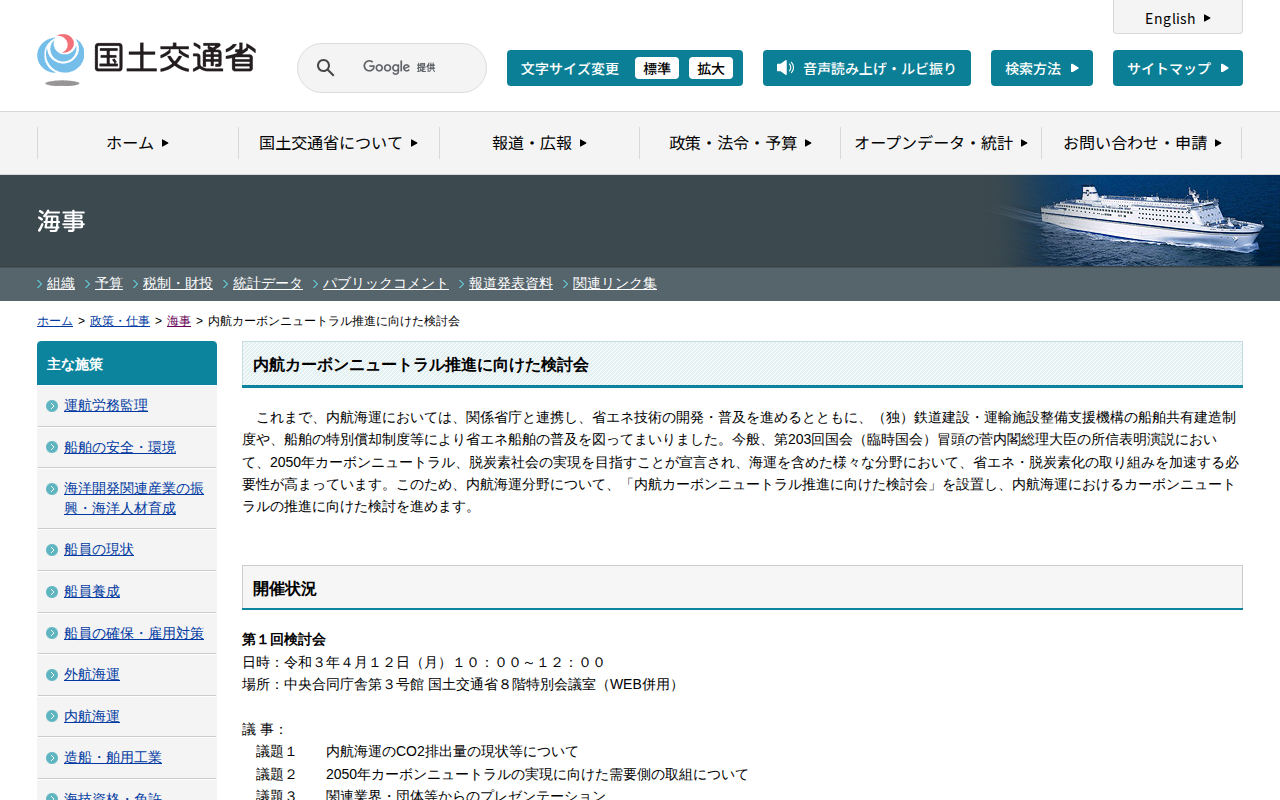
Task: Expand the 報道・広報 menu
Action: [x=540, y=143]
